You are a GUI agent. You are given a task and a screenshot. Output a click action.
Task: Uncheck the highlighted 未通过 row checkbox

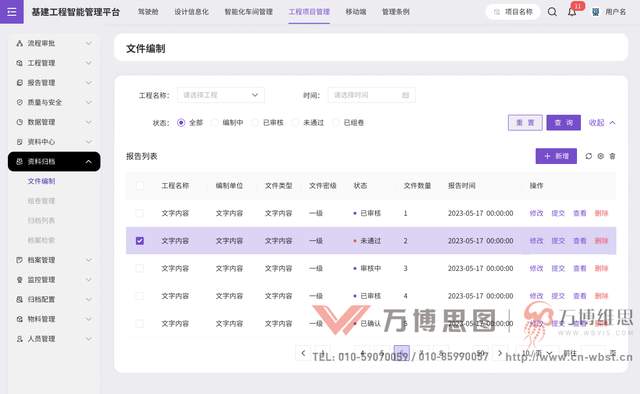point(140,241)
